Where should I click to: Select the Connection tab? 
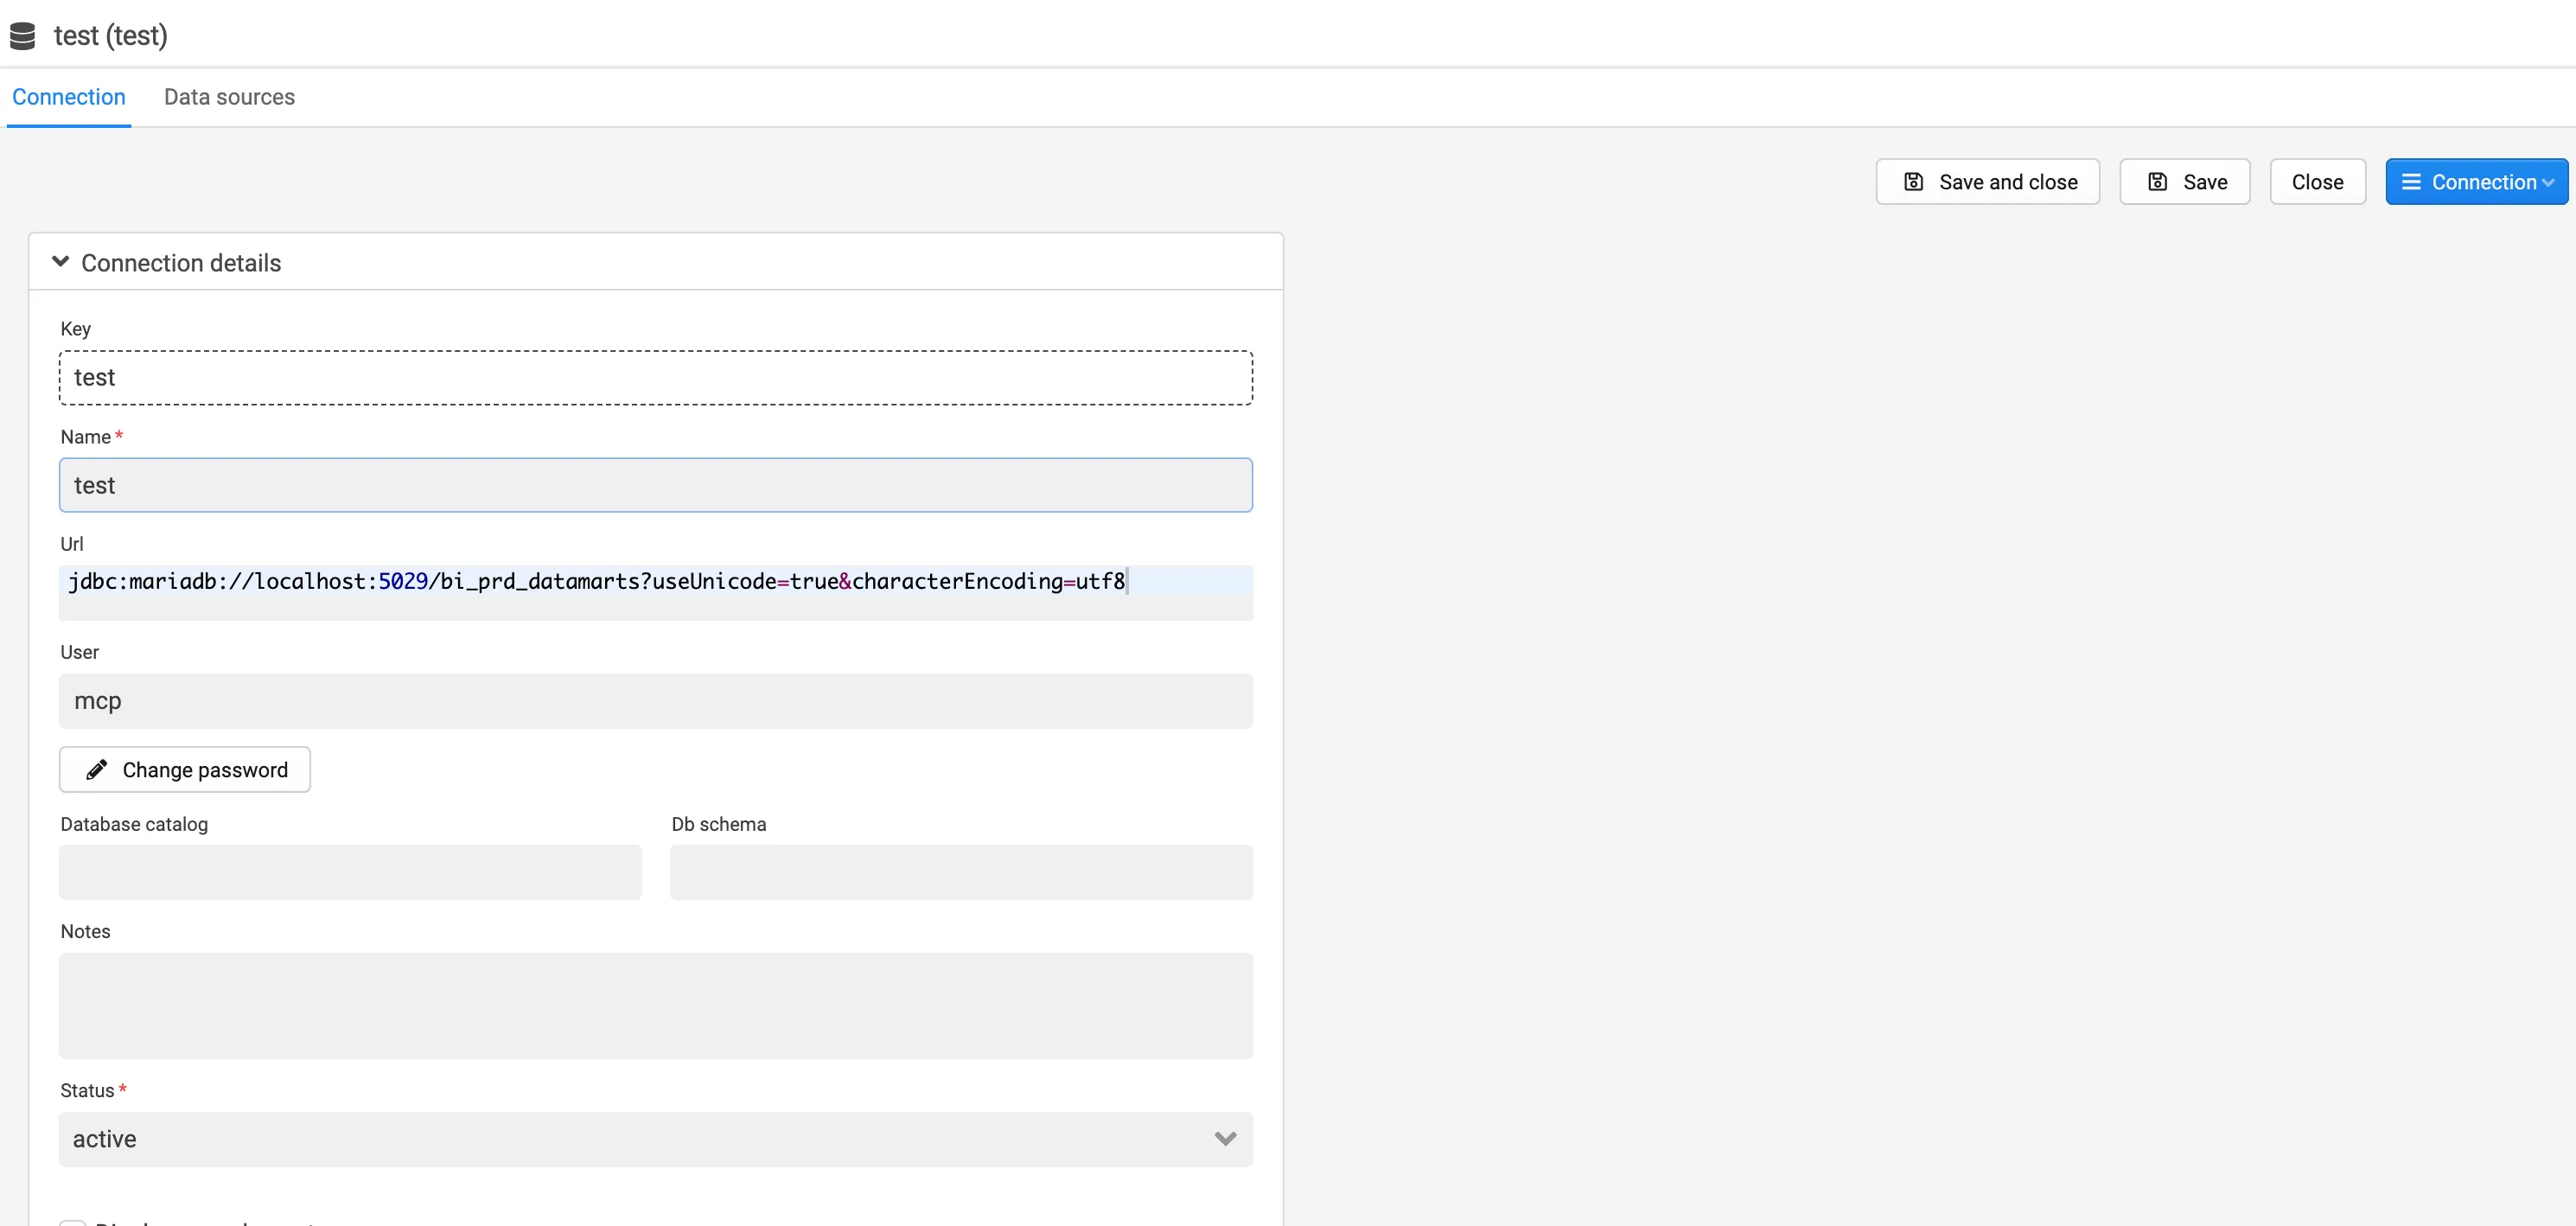pyautogui.click(x=69, y=97)
